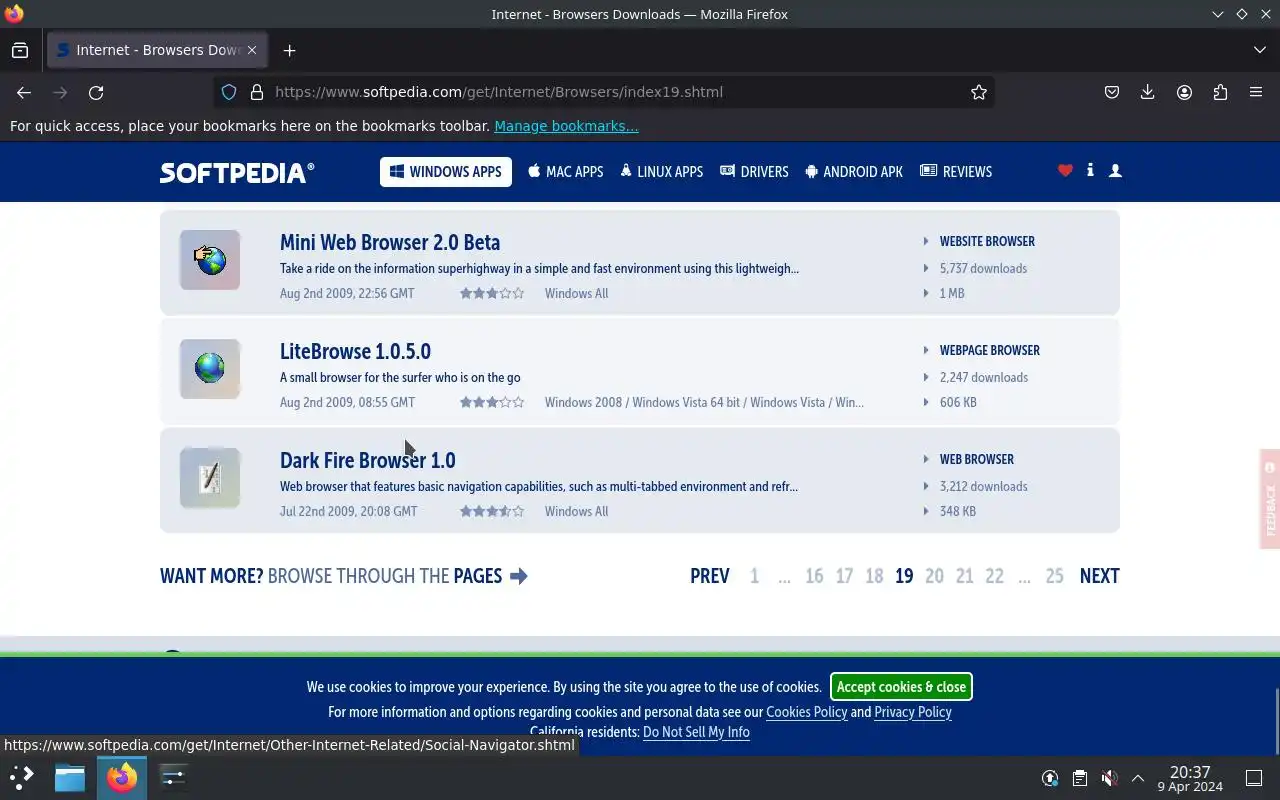This screenshot has height=800, width=1280.
Task: Go to page 22 in pagination
Action: coord(994,576)
